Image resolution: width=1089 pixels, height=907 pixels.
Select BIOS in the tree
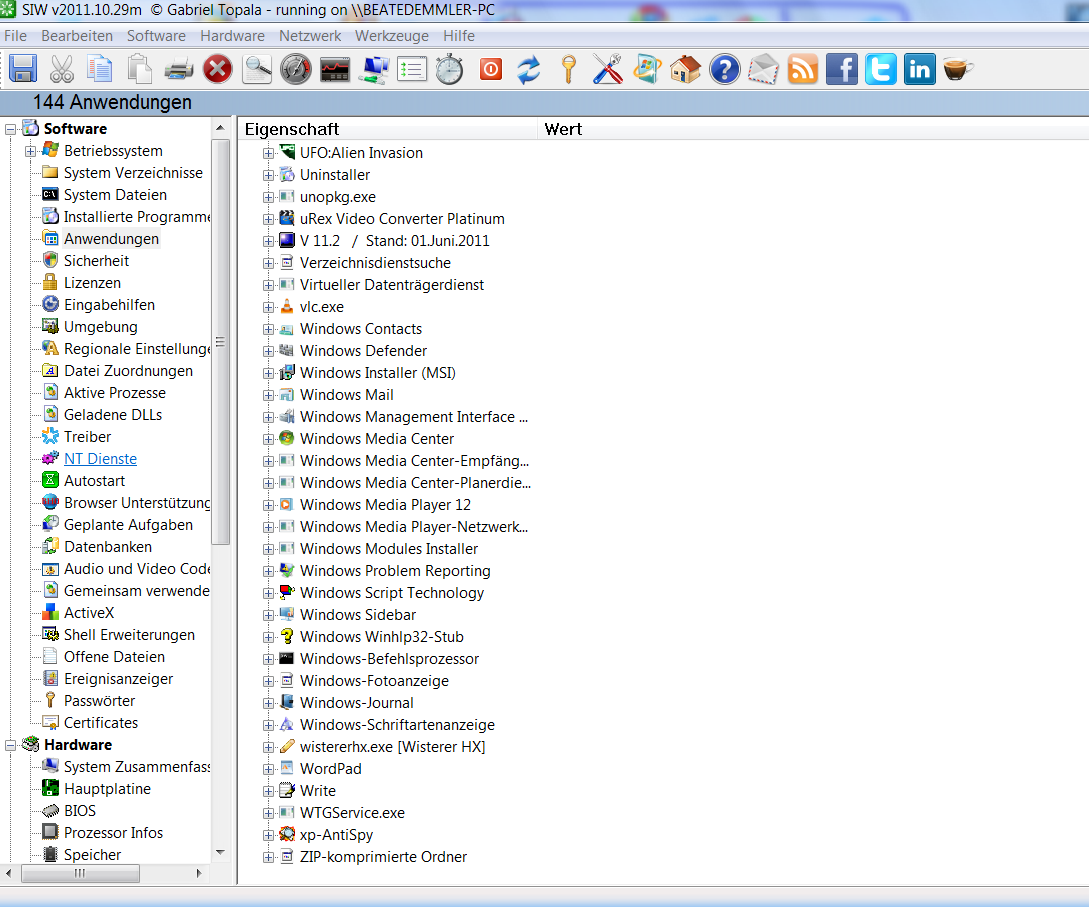pos(80,811)
